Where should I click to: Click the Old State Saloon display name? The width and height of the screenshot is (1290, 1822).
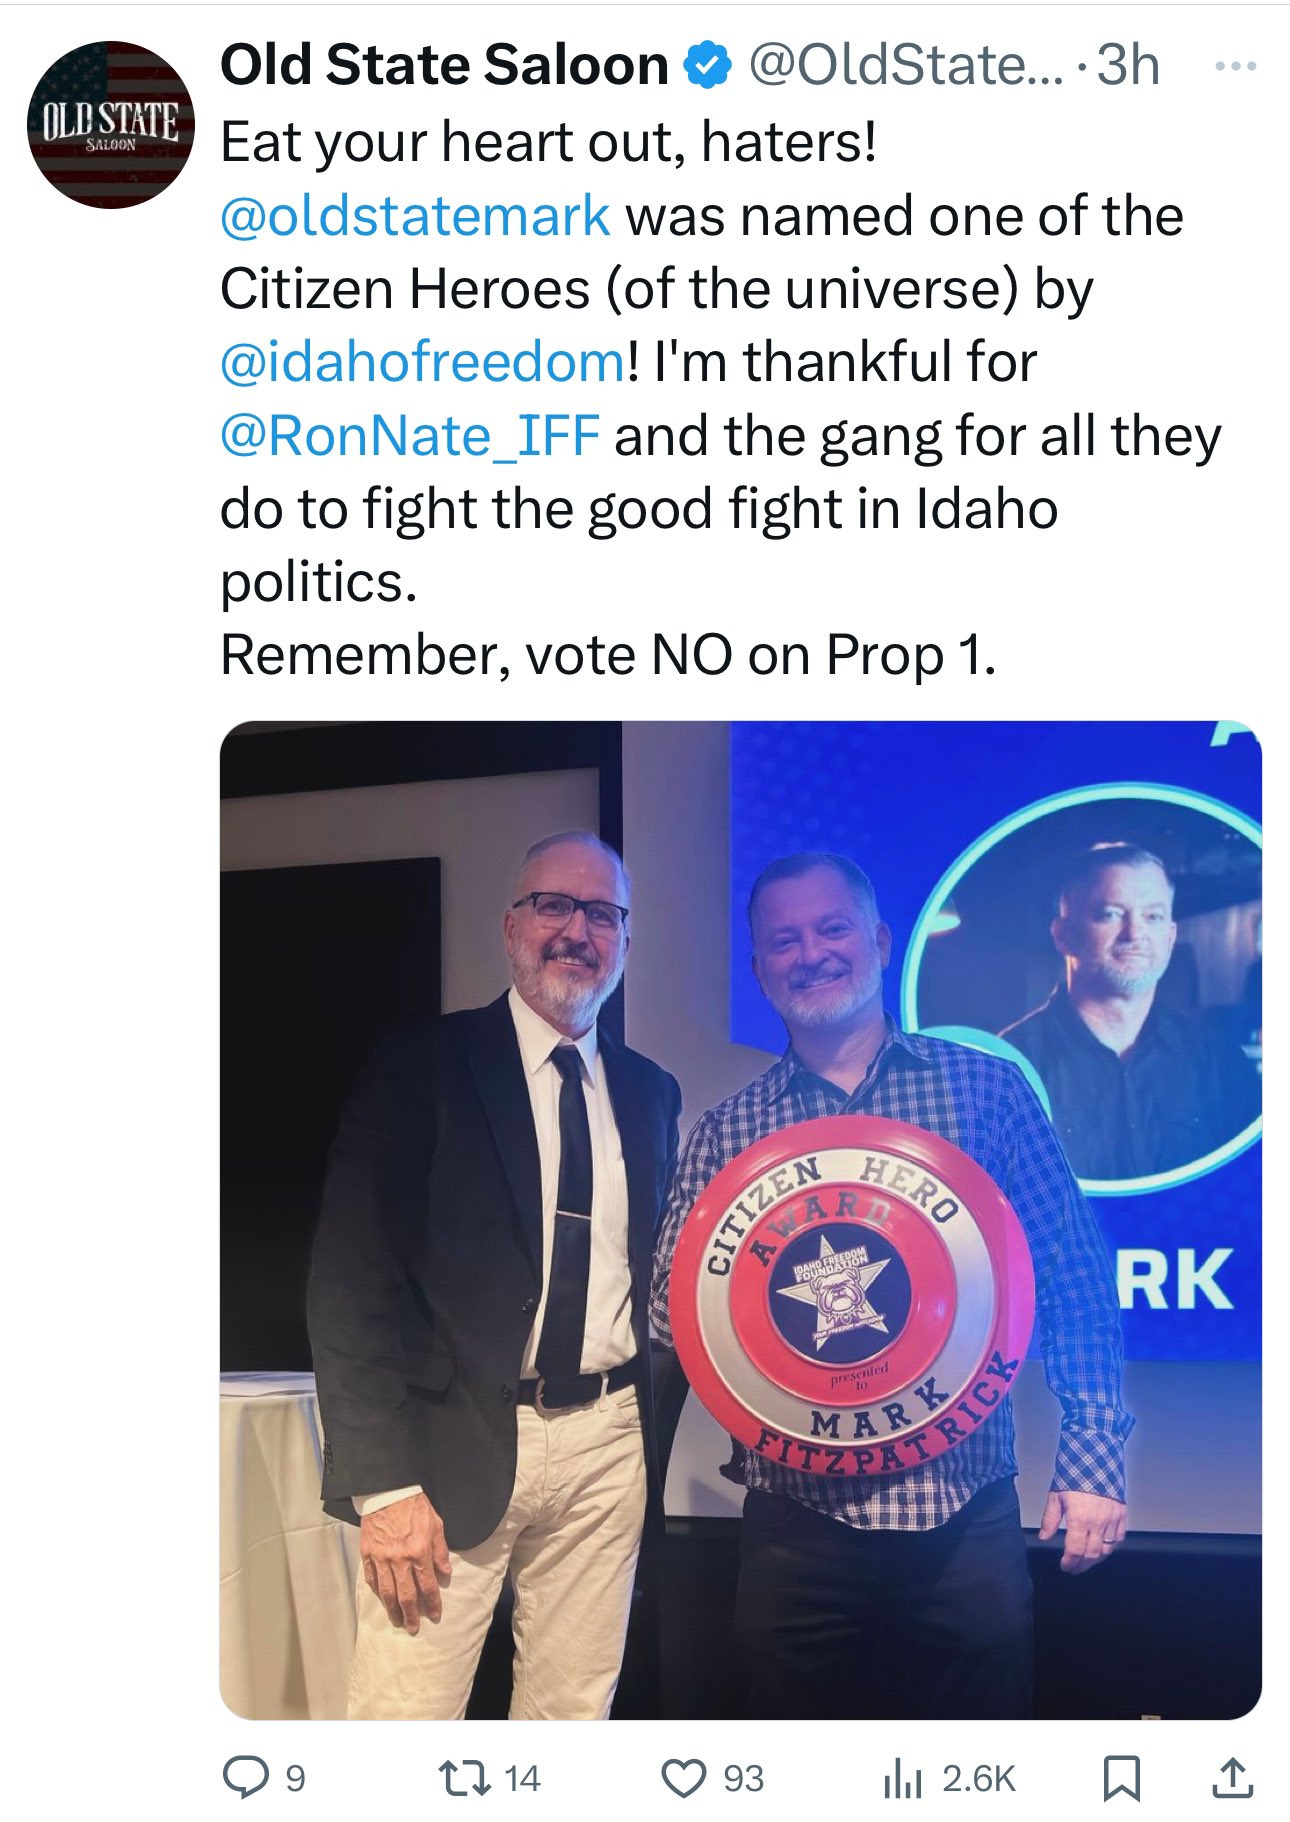coord(445,66)
